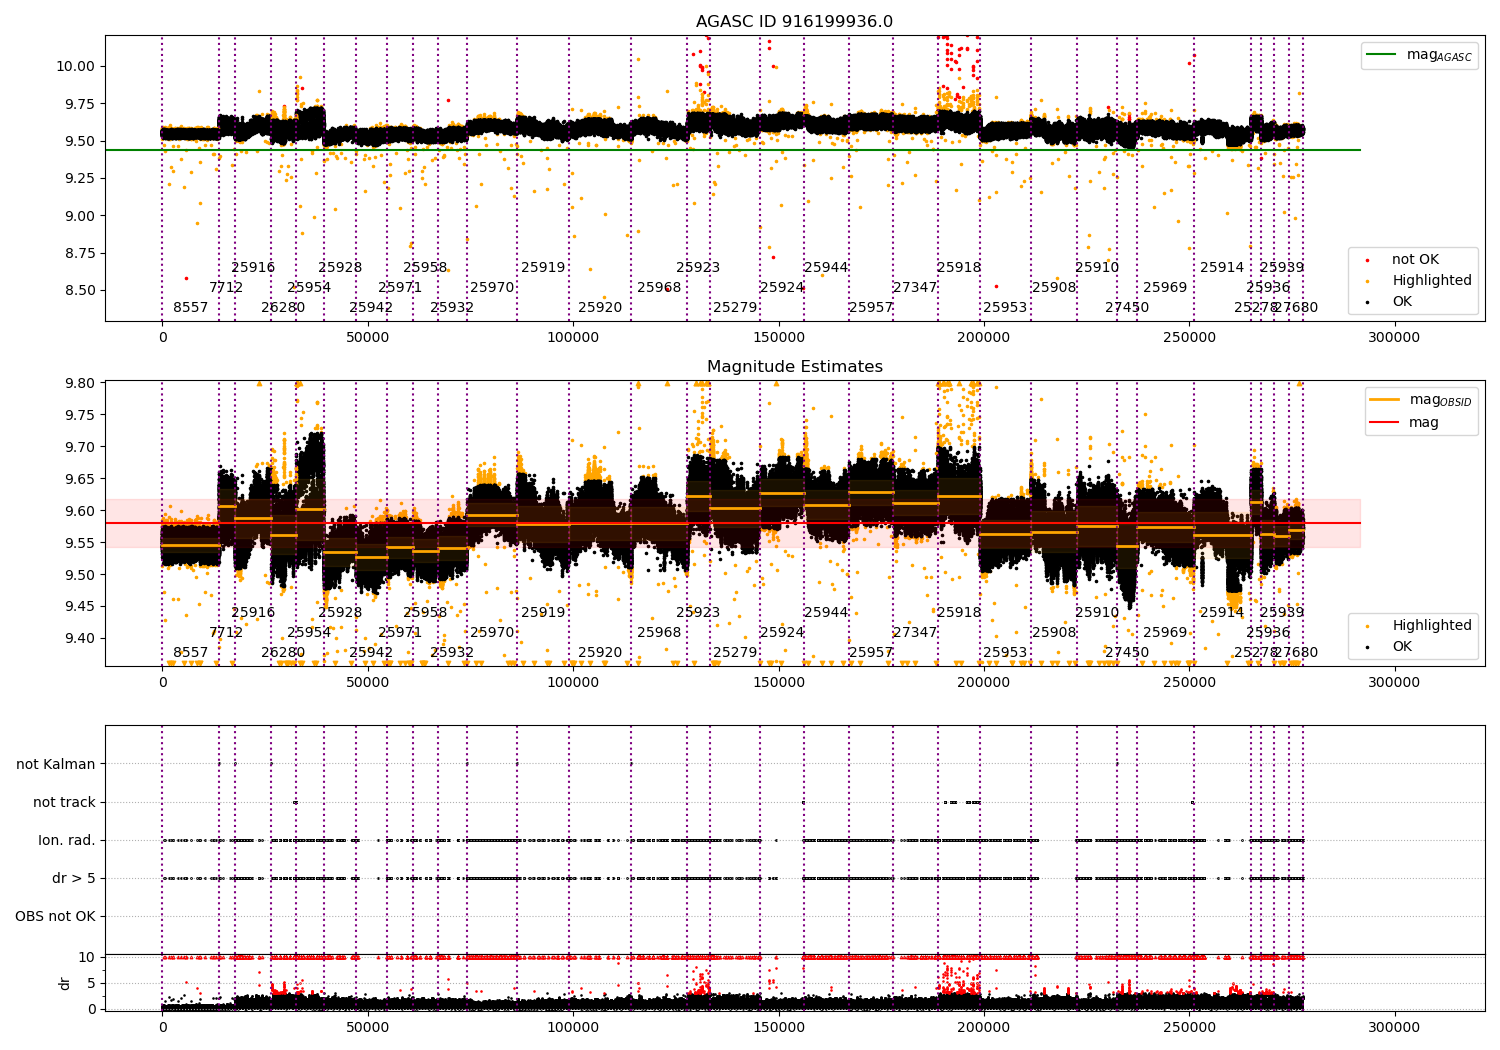Click obsid label 27347 in the top plot

click(915, 287)
